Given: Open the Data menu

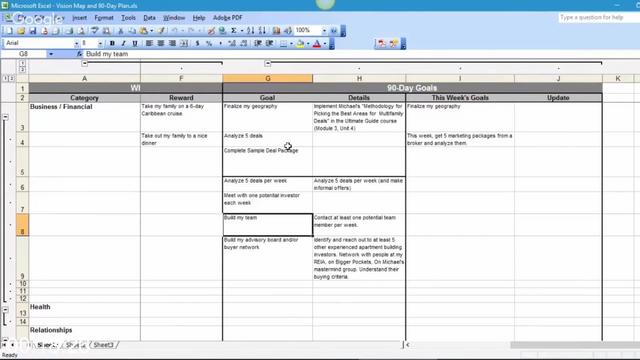Looking at the screenshot, I should 149,18.
